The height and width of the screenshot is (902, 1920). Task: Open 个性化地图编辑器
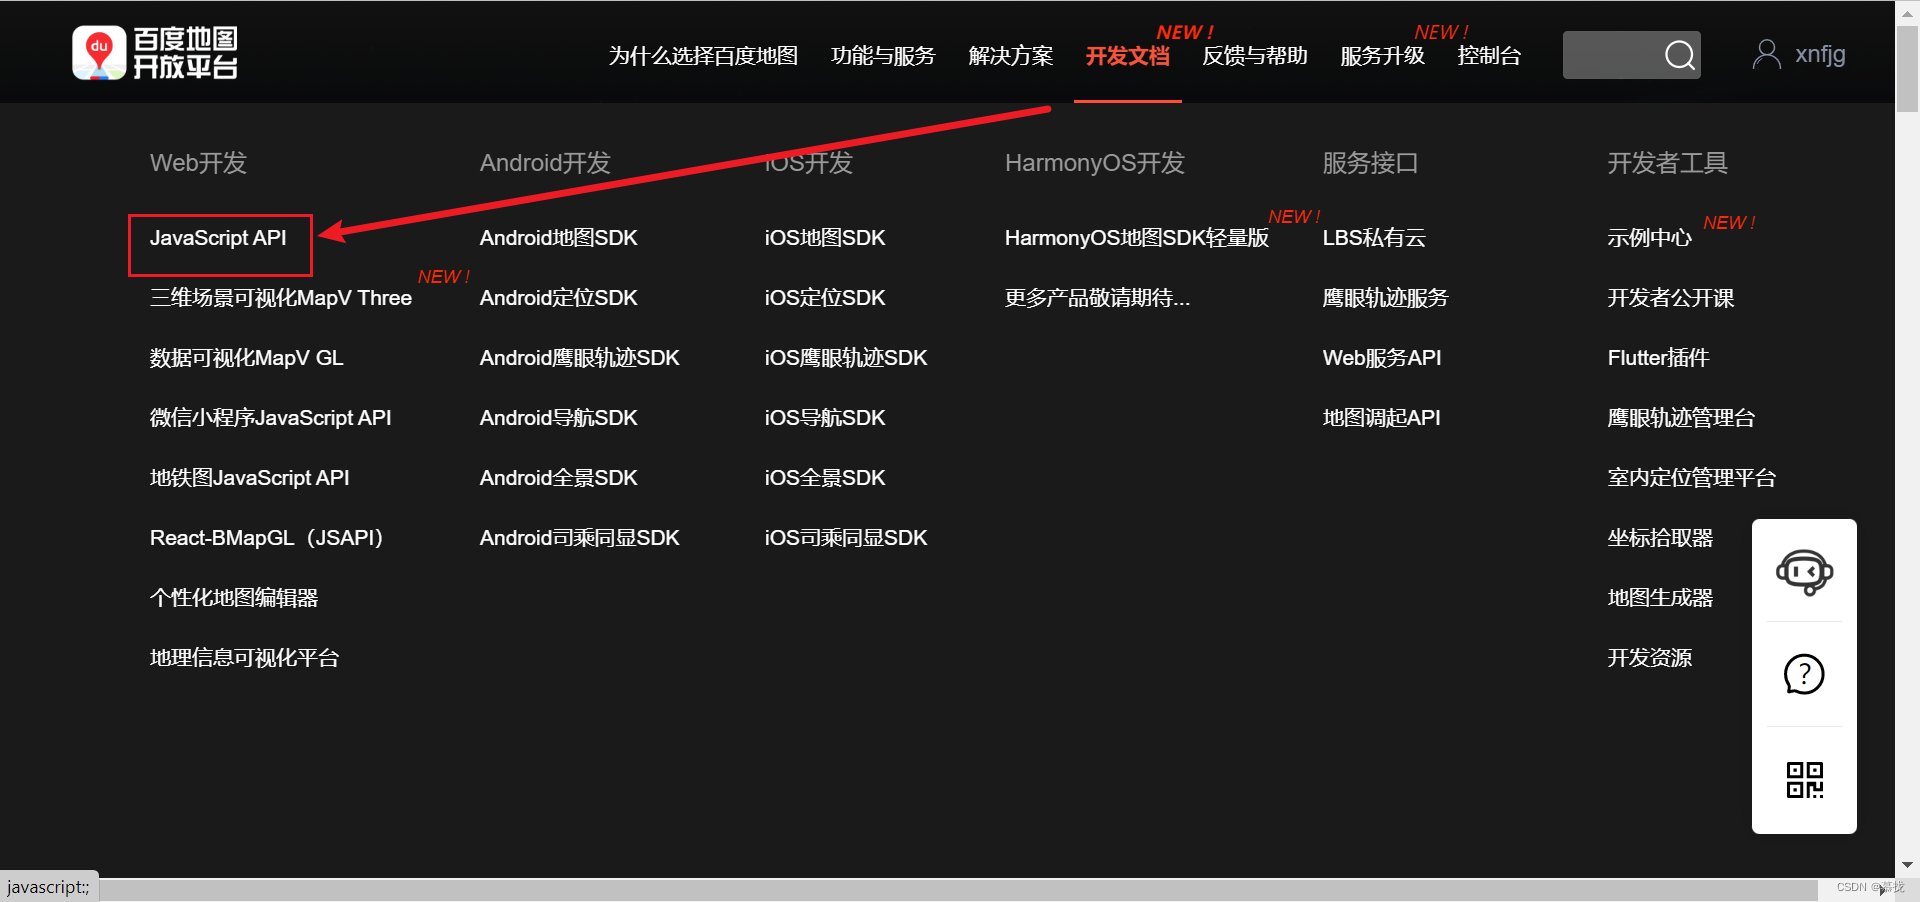(234, 598)
